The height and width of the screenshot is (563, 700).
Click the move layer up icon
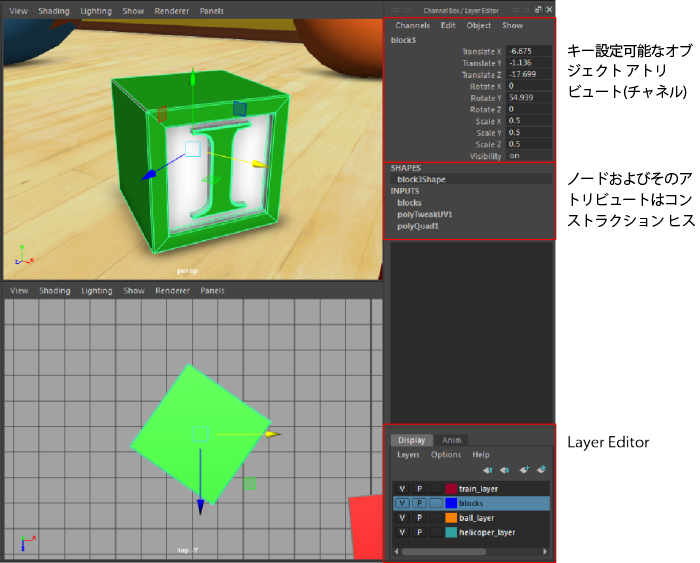click(488, 470)
